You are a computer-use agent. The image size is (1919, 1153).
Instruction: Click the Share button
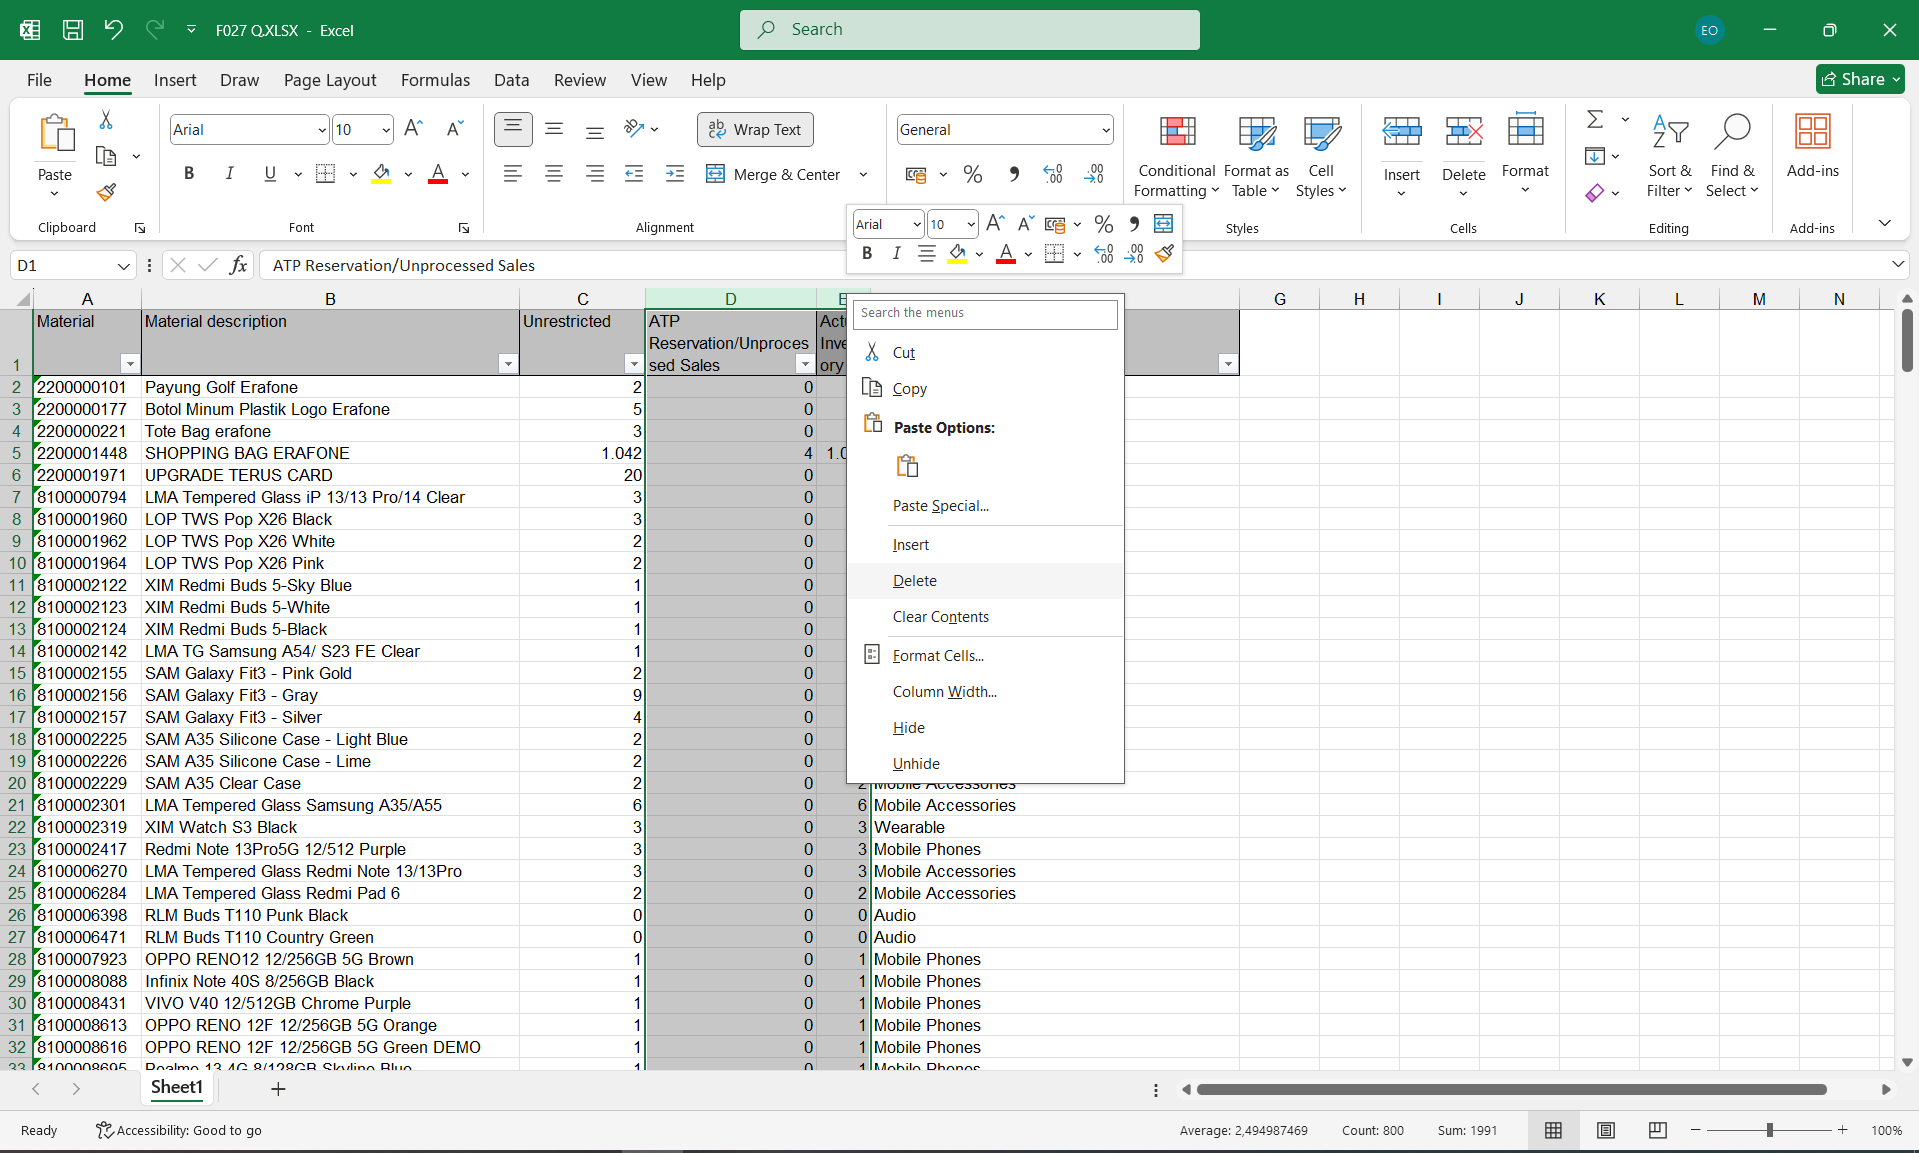tap(1859, 79)
